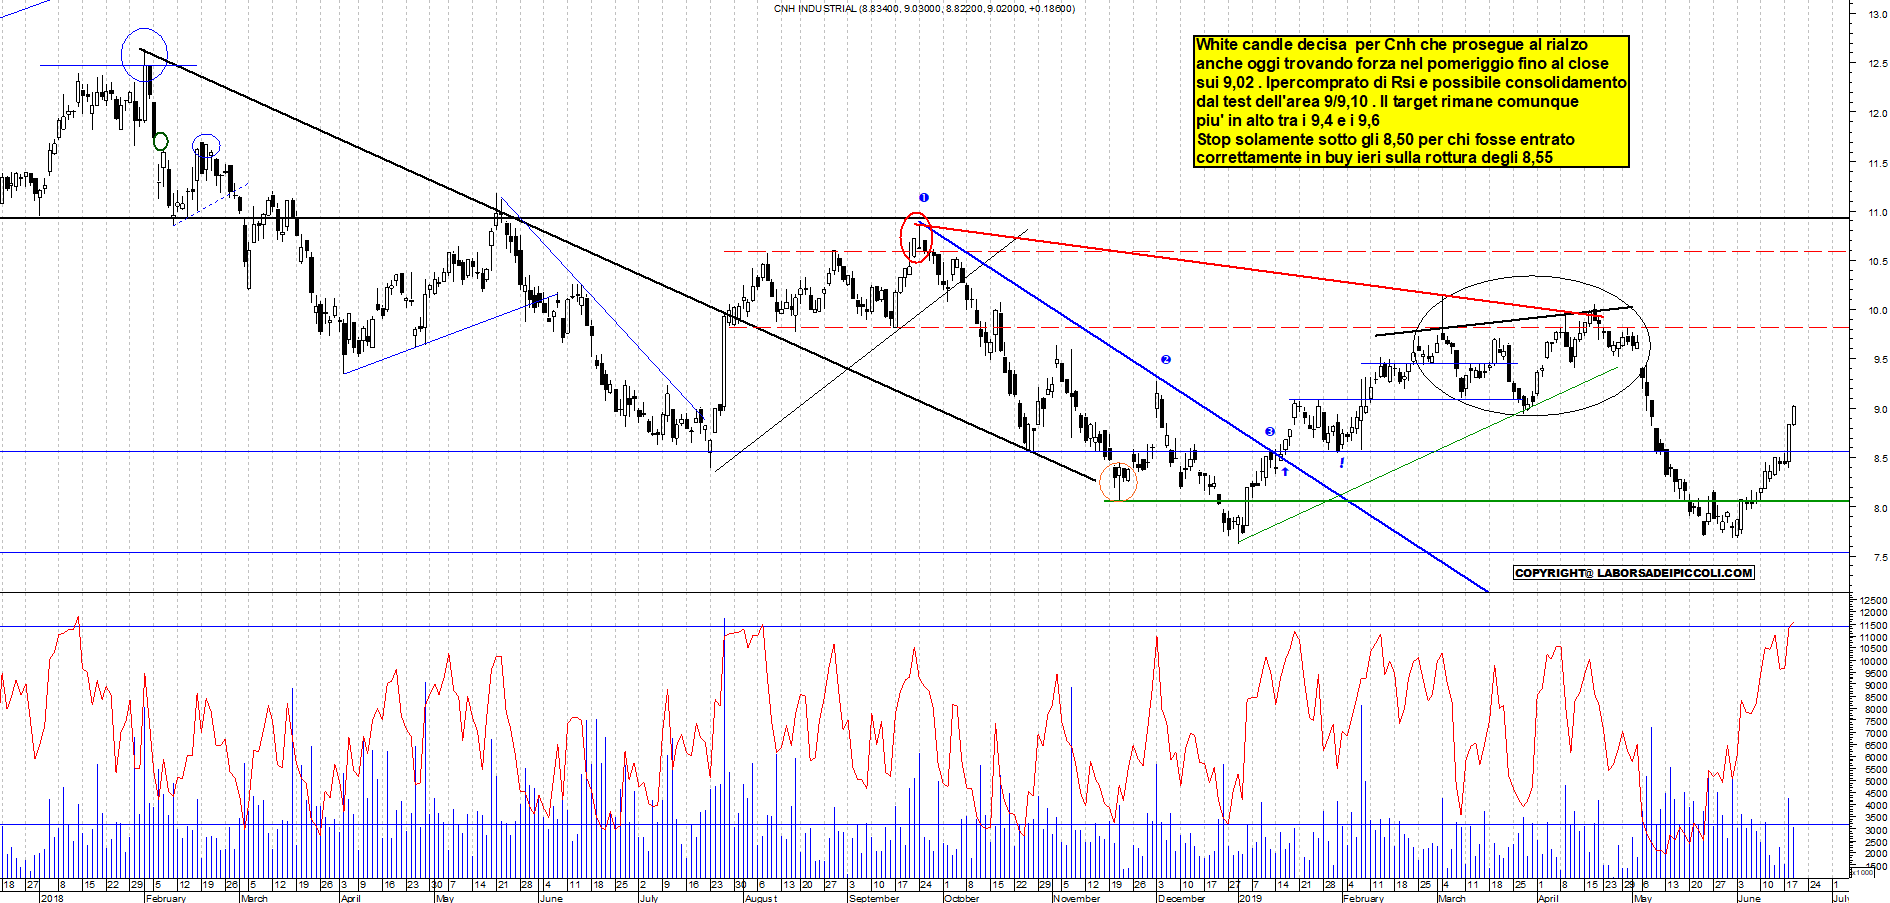This screenshot has width=1890, height=903.
Task: Click the blue wave marker numbered 2
Action: point(1166,360)
